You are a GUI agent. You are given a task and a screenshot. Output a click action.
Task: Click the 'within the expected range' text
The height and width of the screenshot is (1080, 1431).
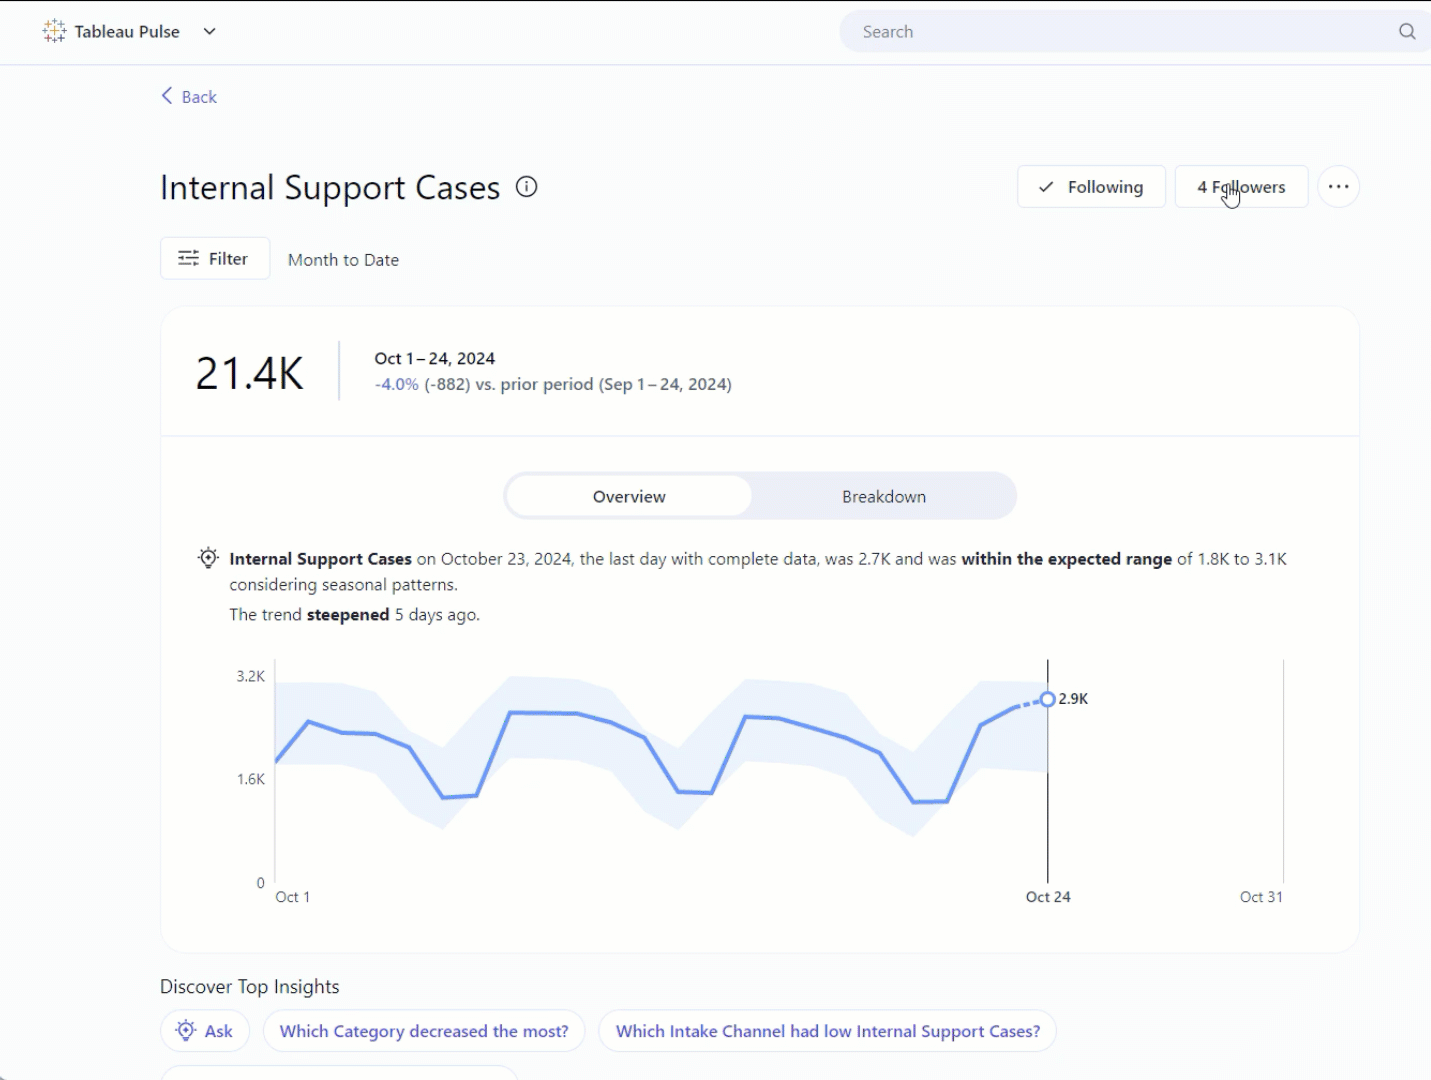click(x=1067, y=559)
